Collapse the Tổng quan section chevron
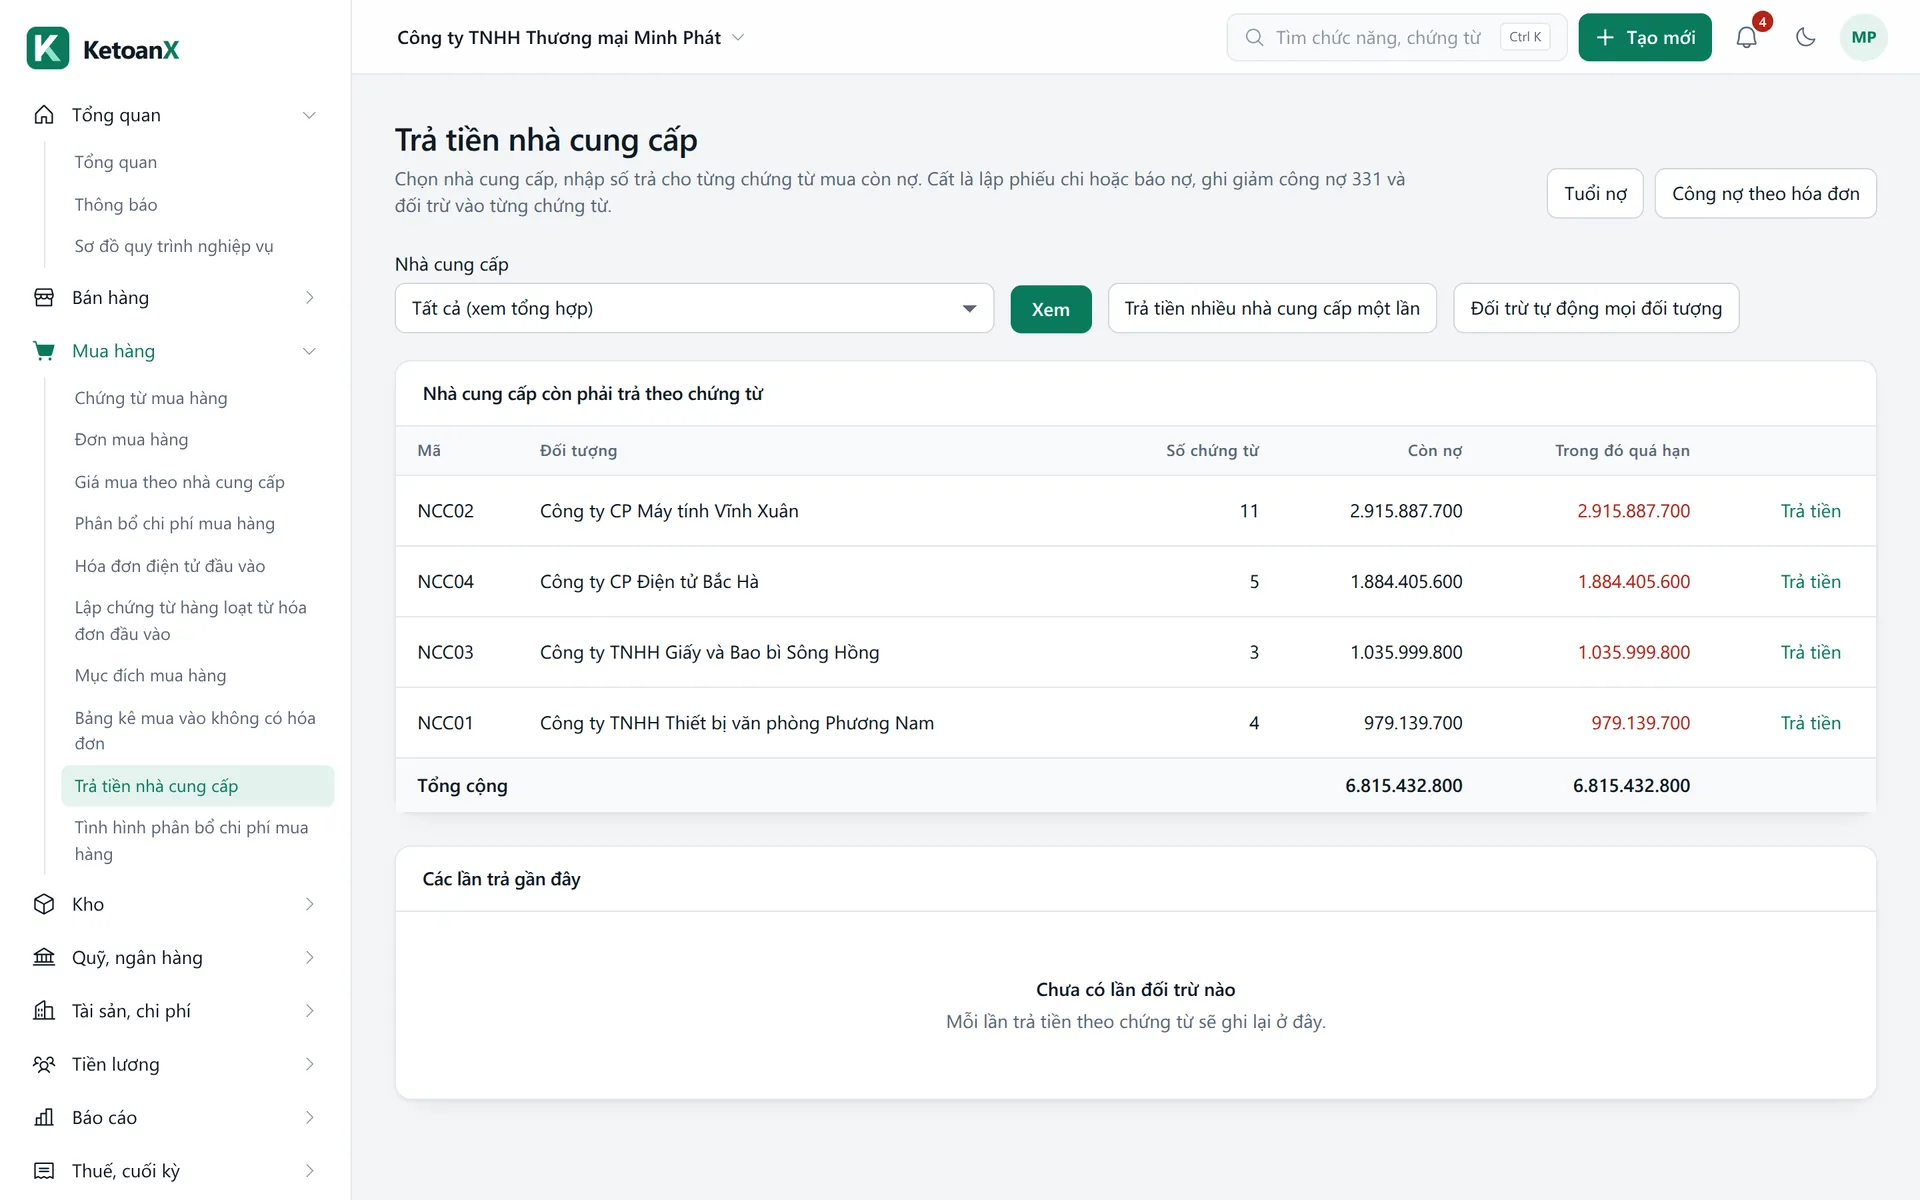Screen dimensions: 1920x1200 [309, 115]
